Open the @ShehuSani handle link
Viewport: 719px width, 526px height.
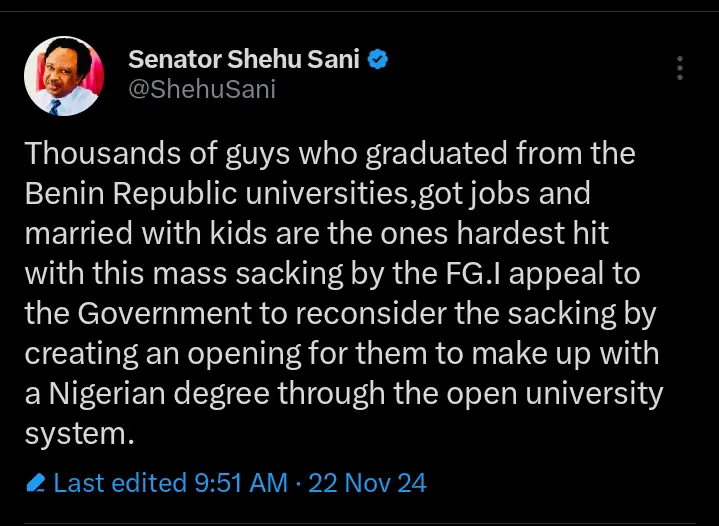[x=202, y=89]
